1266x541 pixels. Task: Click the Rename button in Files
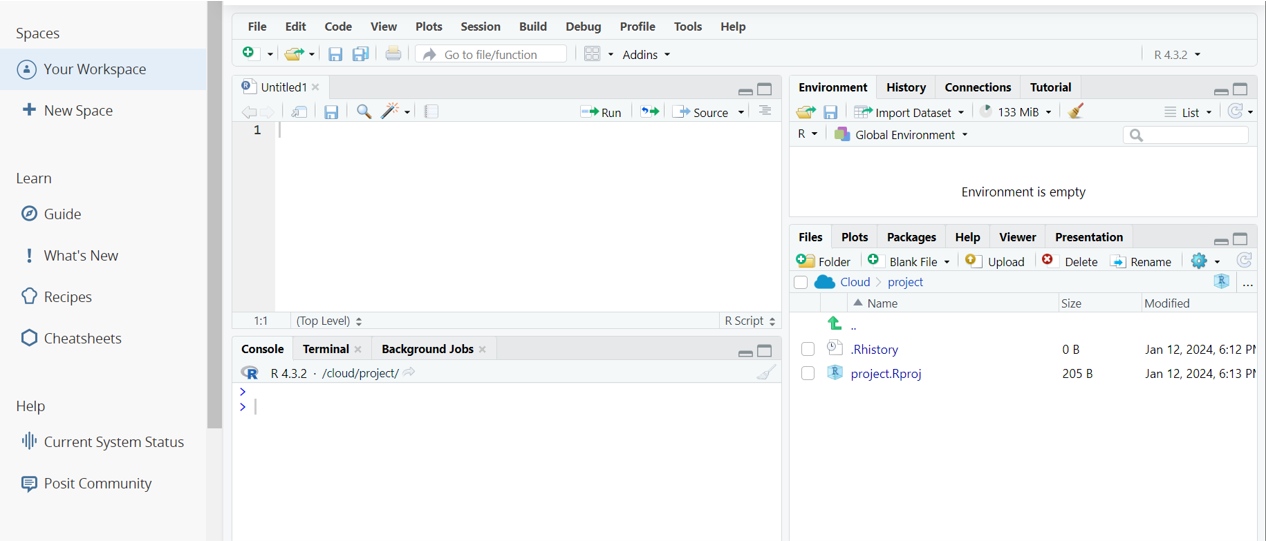point(1141,261)
